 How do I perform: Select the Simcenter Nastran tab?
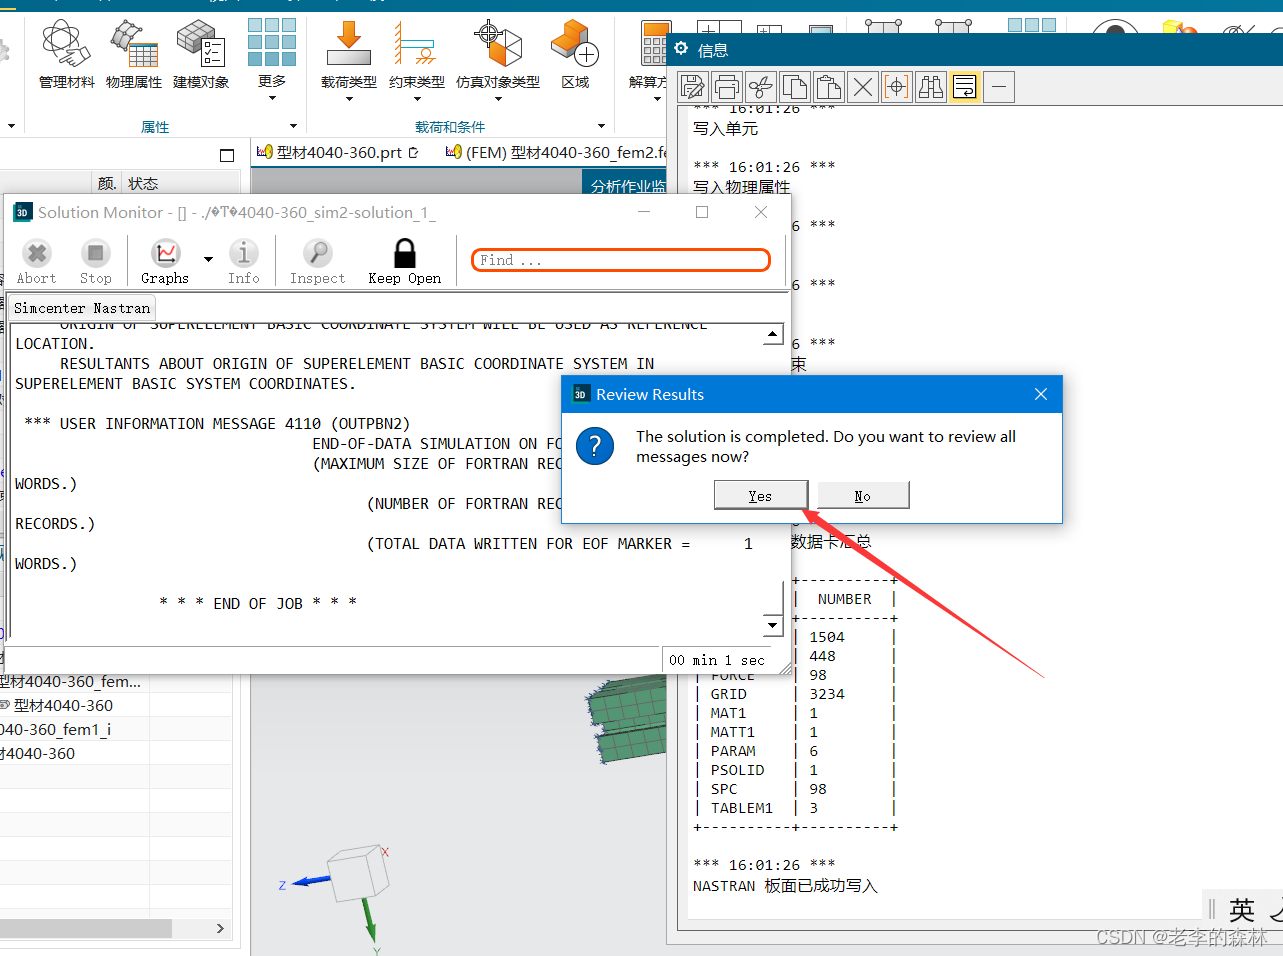click(x=82, y=308)
